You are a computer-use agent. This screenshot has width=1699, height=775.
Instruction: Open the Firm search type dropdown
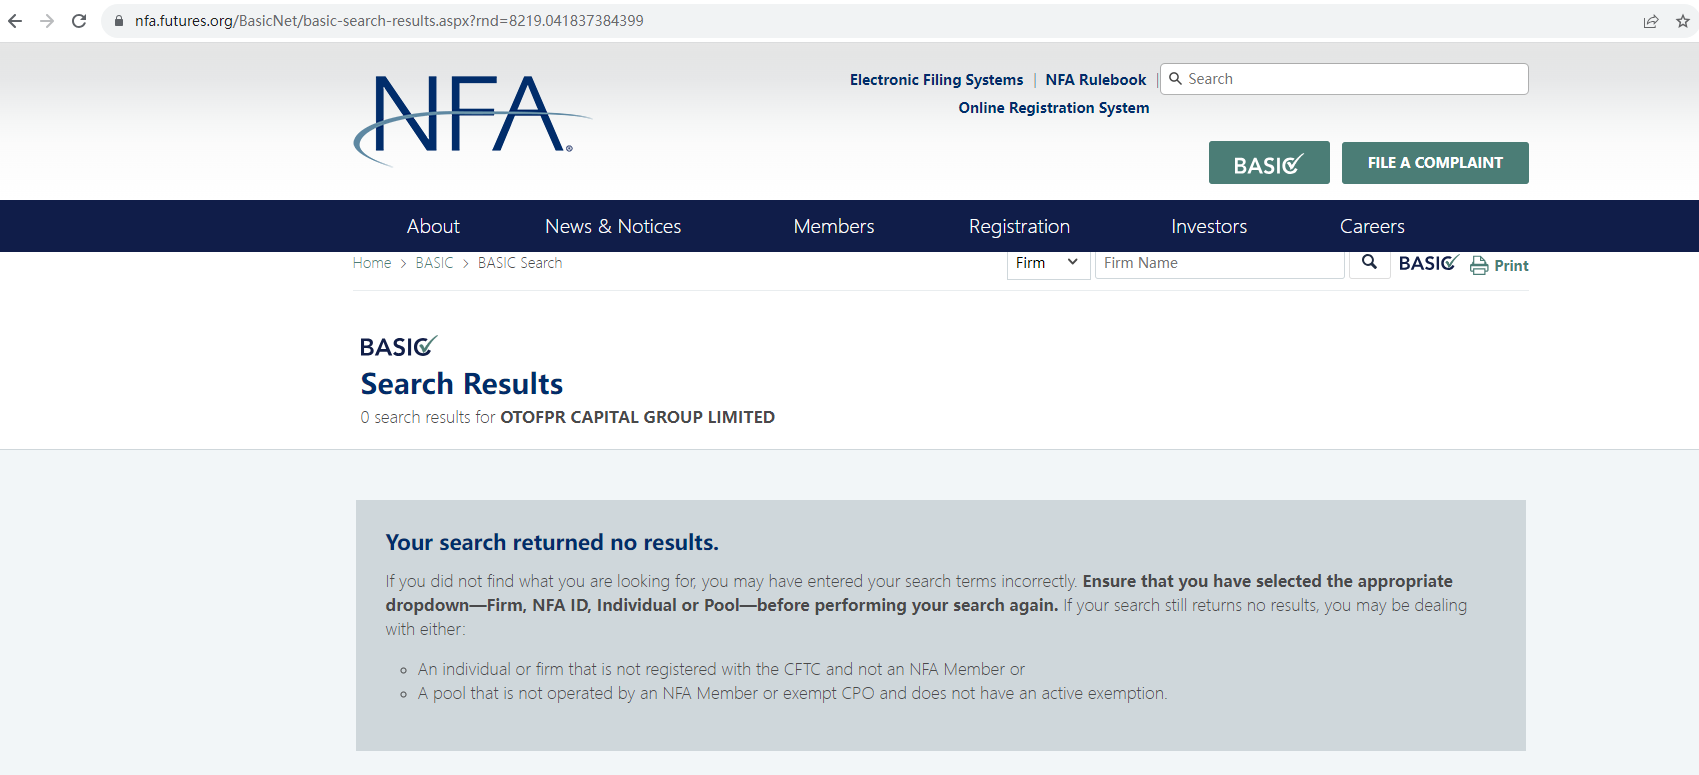(x=1048, y=263)
